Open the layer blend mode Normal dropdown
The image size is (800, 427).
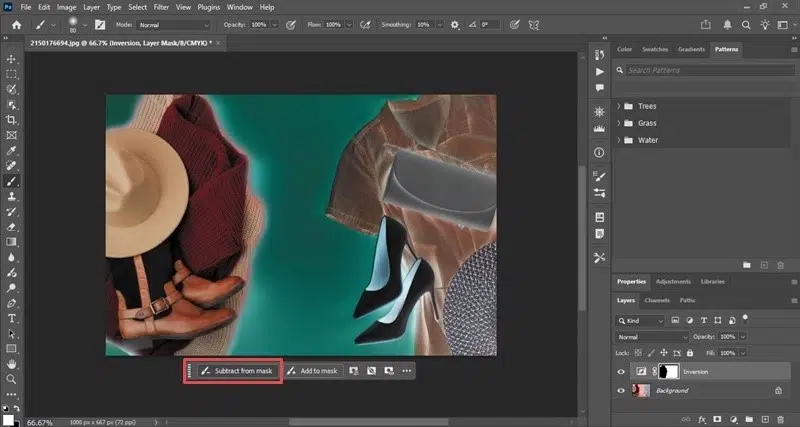pyautogui.click(x=652, y=337)
